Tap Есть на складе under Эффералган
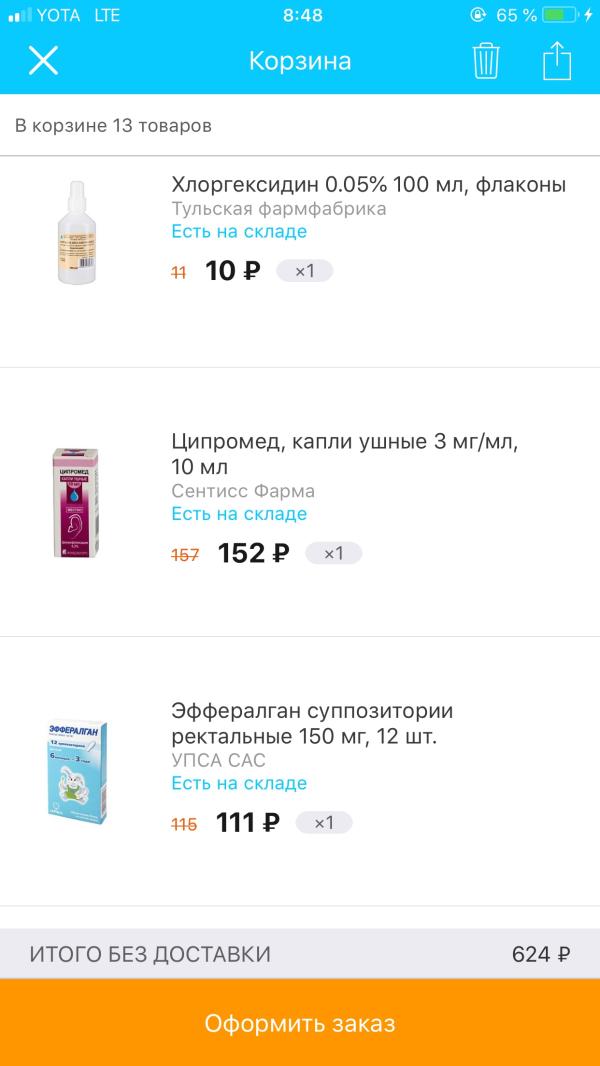Image resolution: width=600 pixels, height=1066 pixels. [239, 783]
